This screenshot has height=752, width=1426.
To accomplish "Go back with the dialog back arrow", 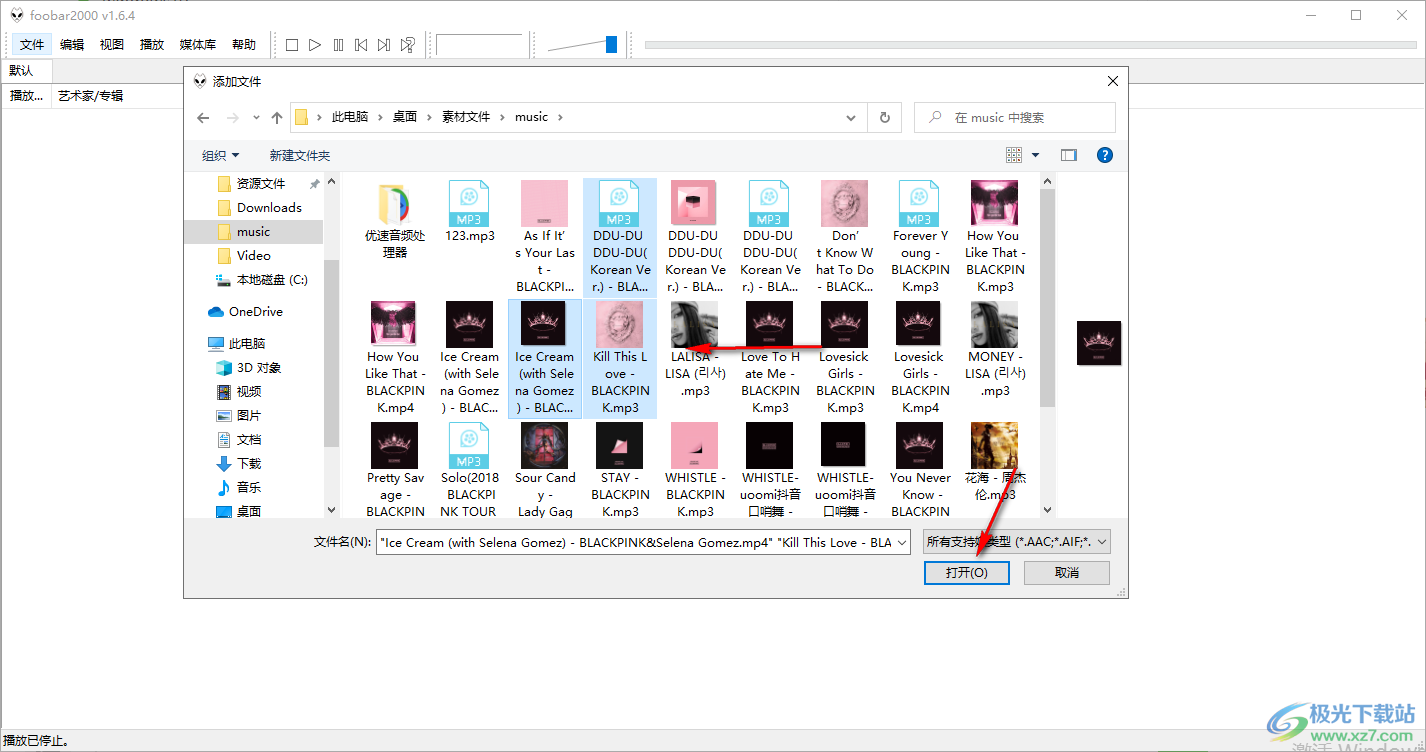I will 203,117.
